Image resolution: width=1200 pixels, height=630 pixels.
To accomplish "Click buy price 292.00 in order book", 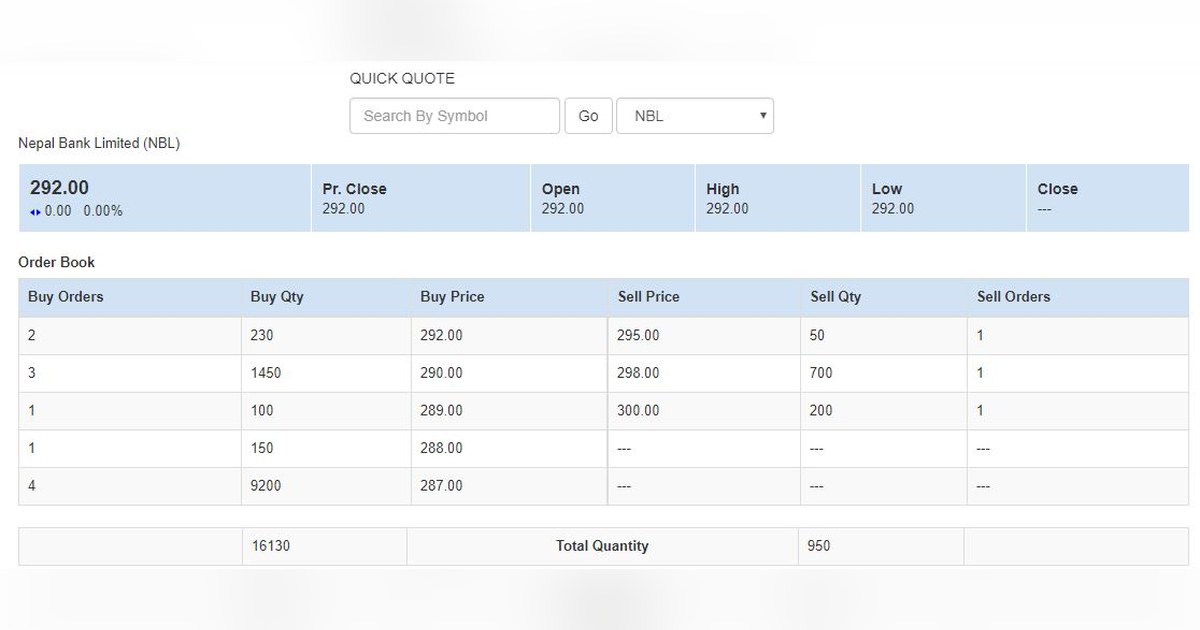I will (509, 336).
